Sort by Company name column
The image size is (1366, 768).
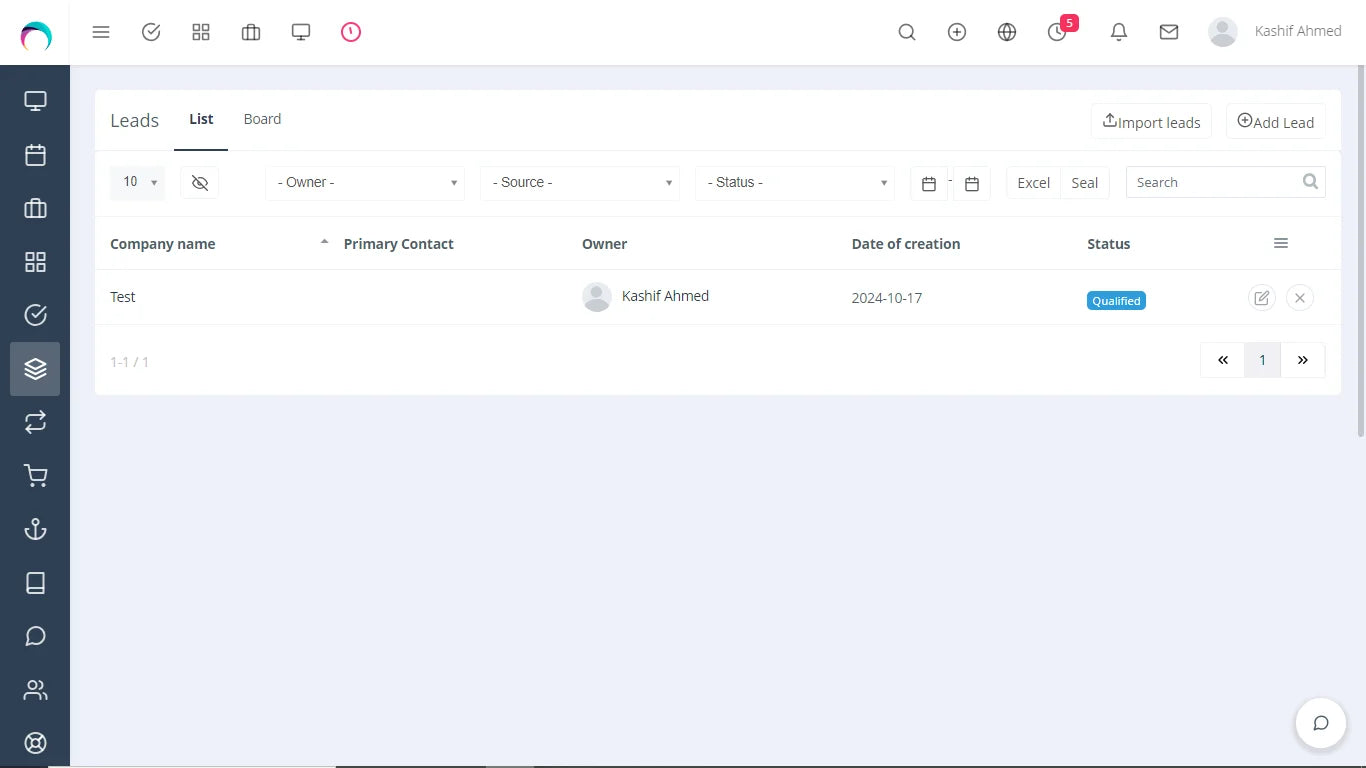(x=163, y=244)
